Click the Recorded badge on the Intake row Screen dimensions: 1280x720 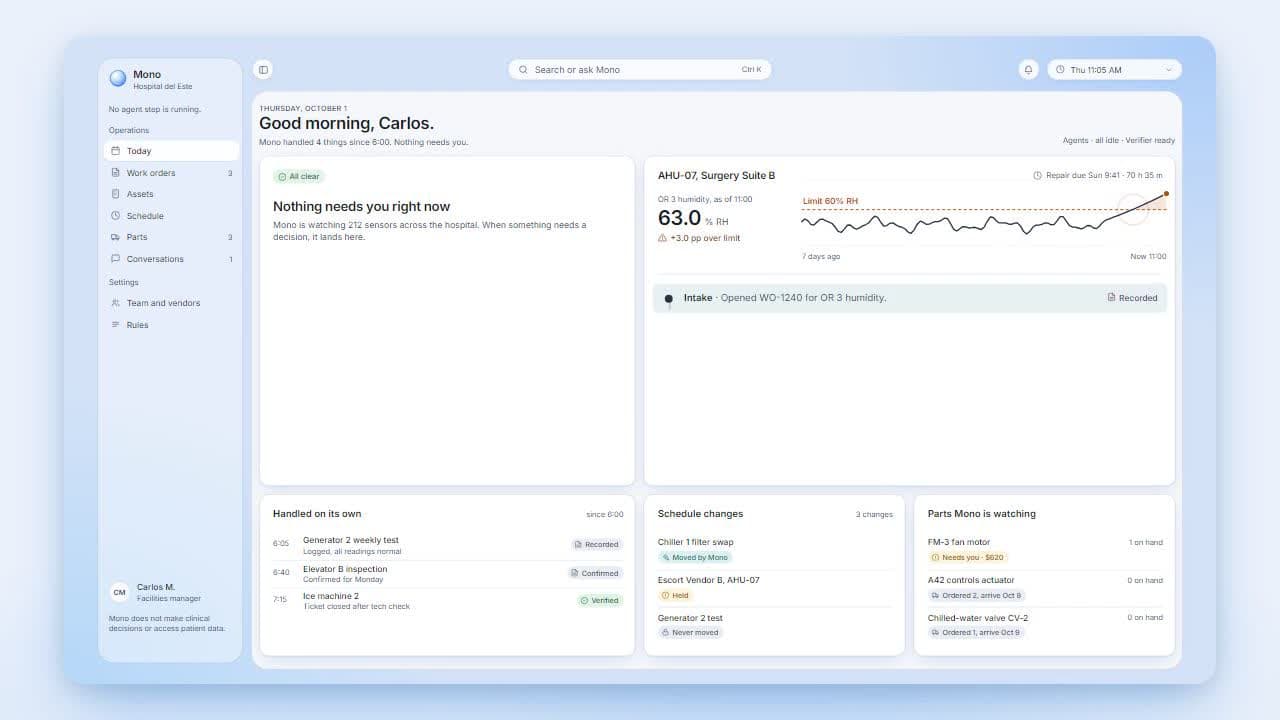click(1132, 298)
